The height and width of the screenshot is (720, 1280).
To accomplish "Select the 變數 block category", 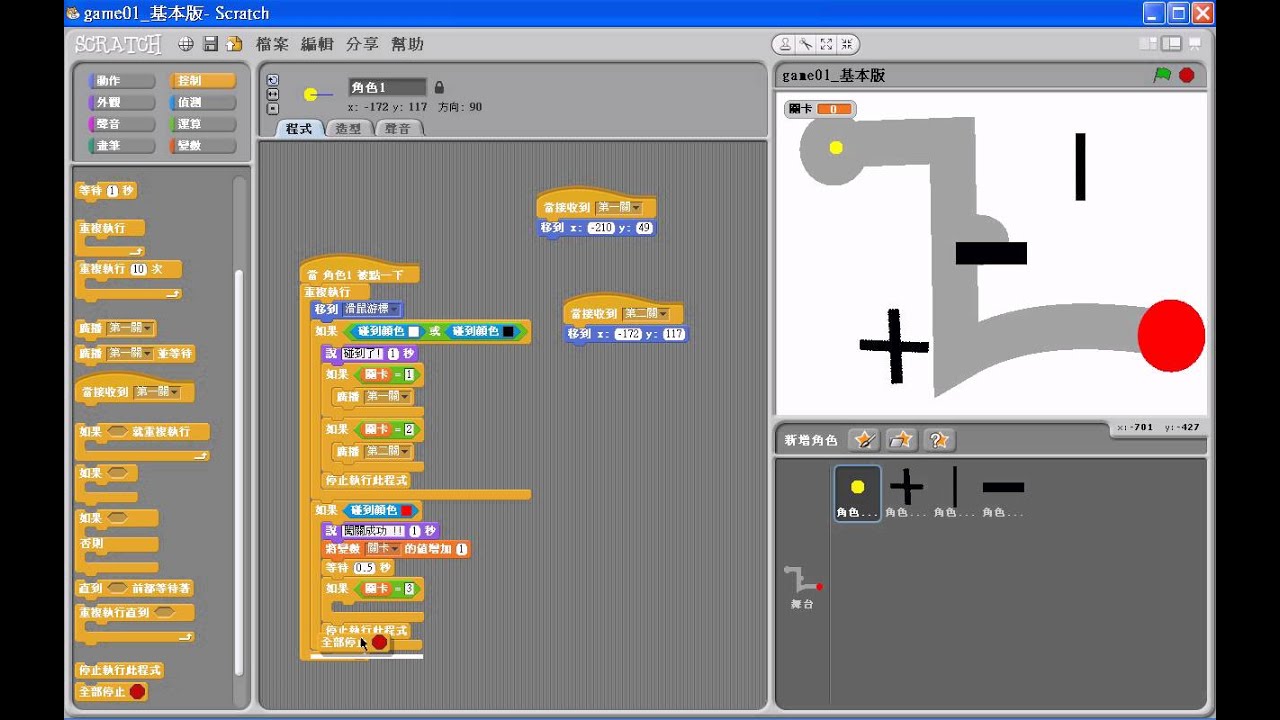I will [203, 146].
